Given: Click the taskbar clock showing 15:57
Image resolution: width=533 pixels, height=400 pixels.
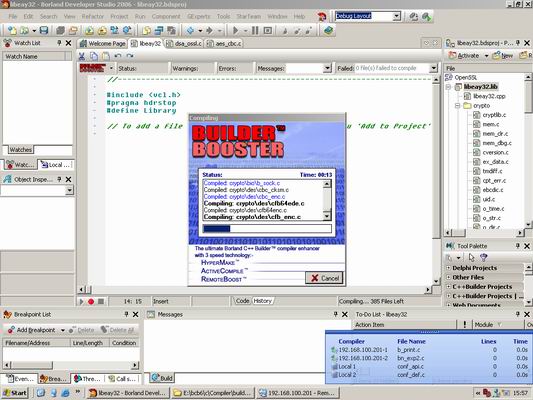Looking at the screenshot, I should coord(520,393).
